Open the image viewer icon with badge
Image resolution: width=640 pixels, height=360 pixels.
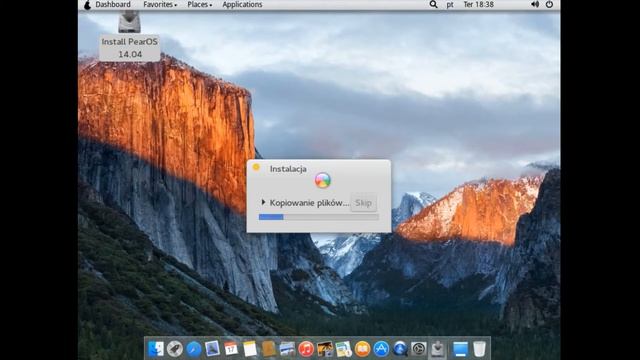pyautogui.click(x=344, y=349)
